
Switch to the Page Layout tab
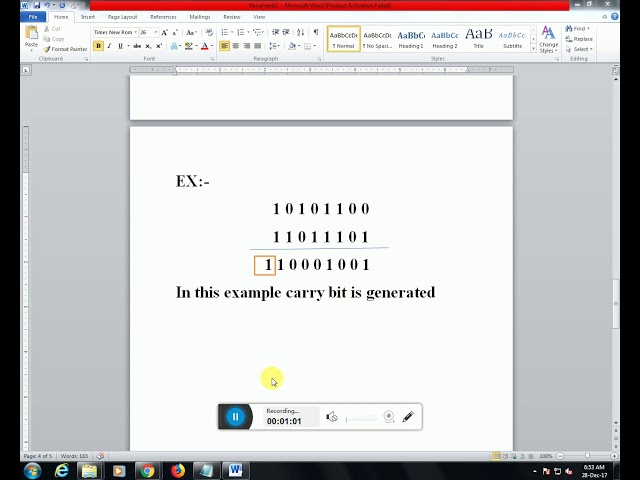pyautogui.click(x=122, y=17)
